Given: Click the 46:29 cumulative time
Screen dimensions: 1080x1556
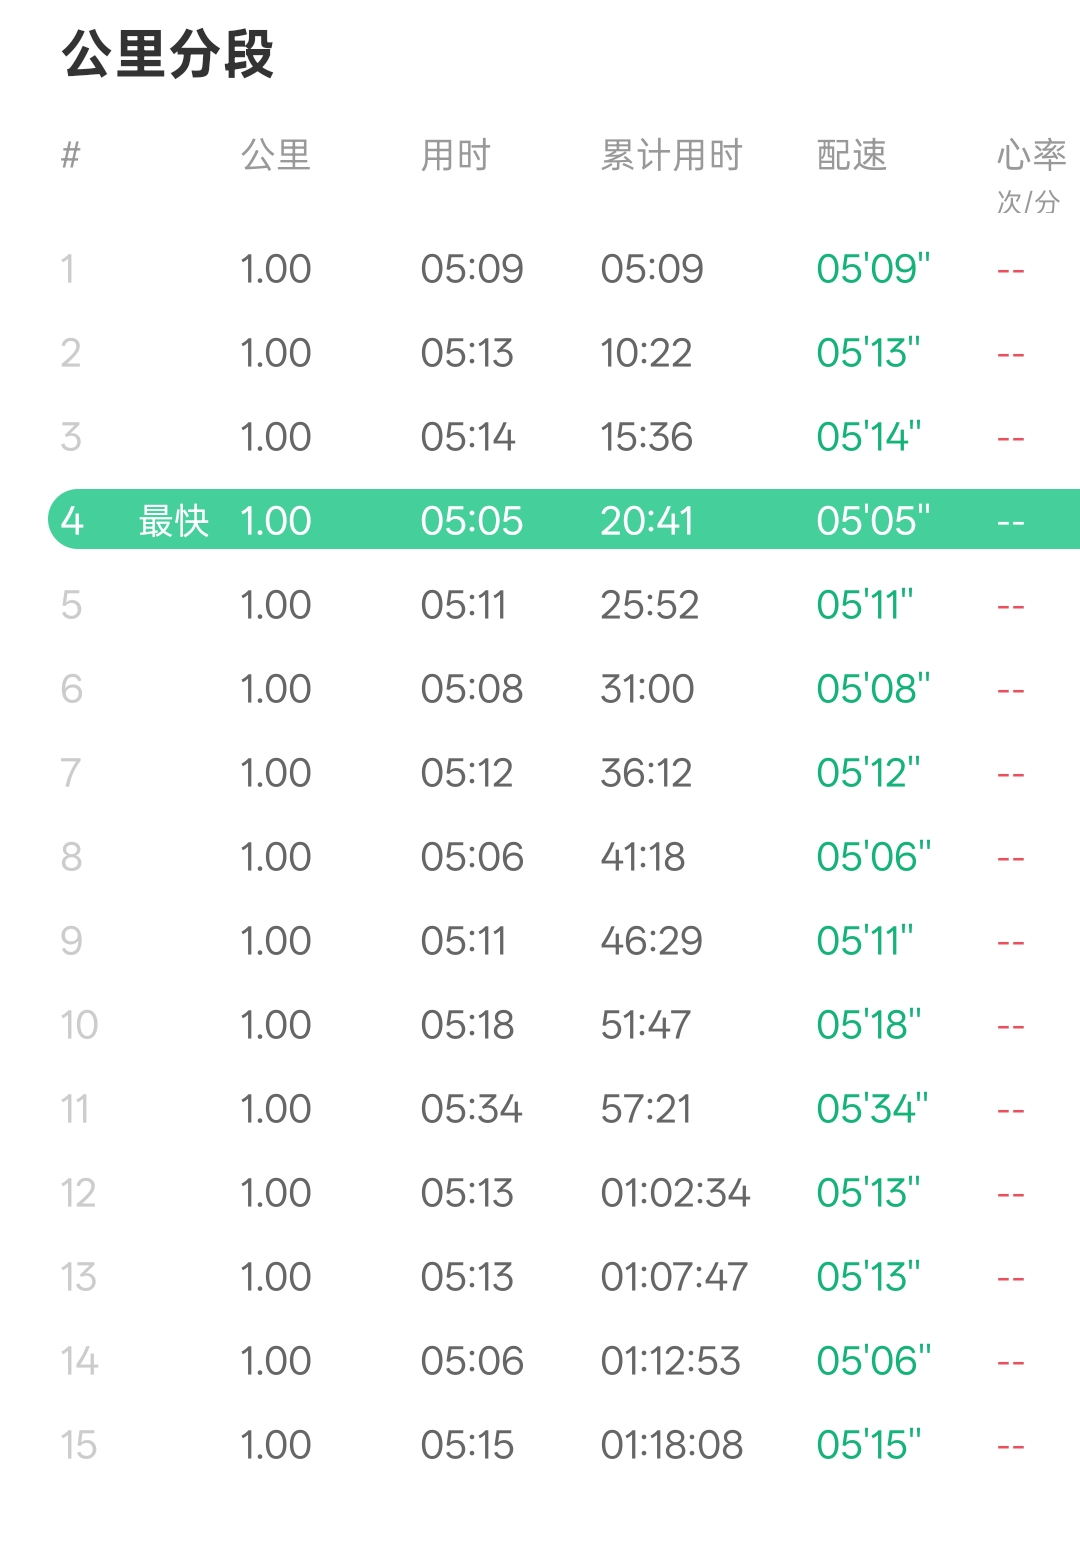Looking at the screenshot, I should click(x=651, y=941).
